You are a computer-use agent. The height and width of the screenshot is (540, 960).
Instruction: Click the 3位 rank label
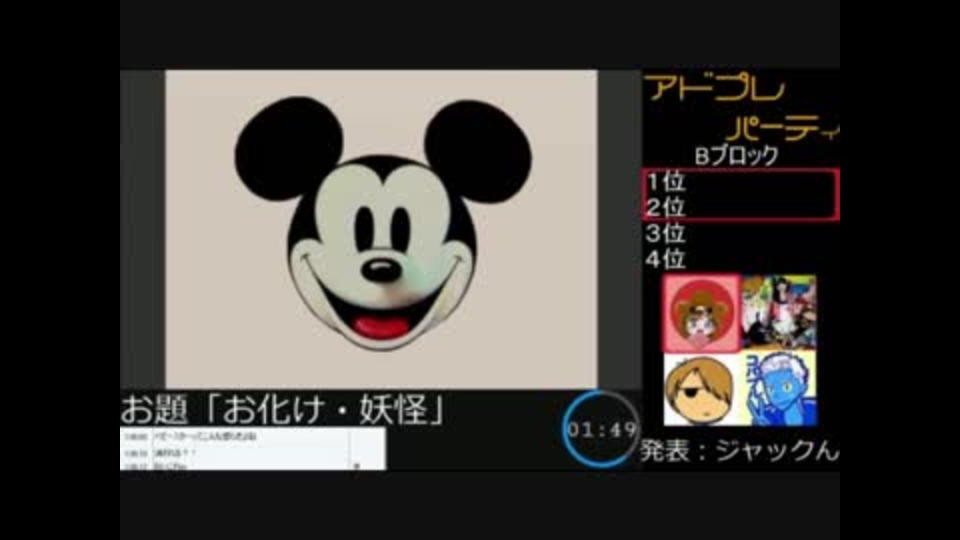666,233
